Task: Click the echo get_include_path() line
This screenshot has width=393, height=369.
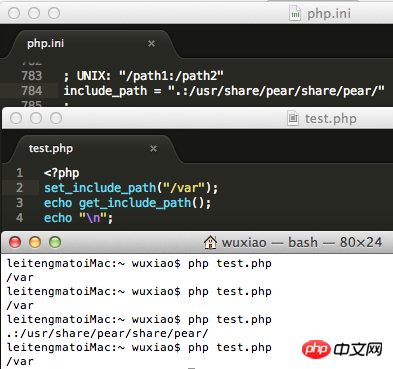Action: (x=127, y=203)
